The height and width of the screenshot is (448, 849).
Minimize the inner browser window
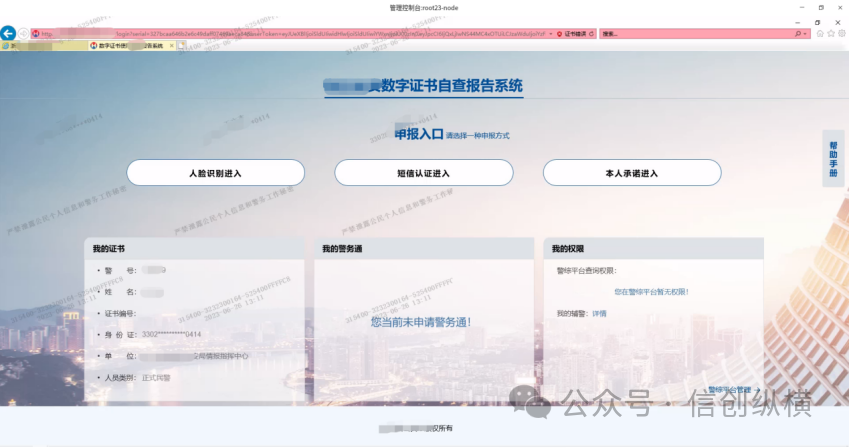[798, 23]
